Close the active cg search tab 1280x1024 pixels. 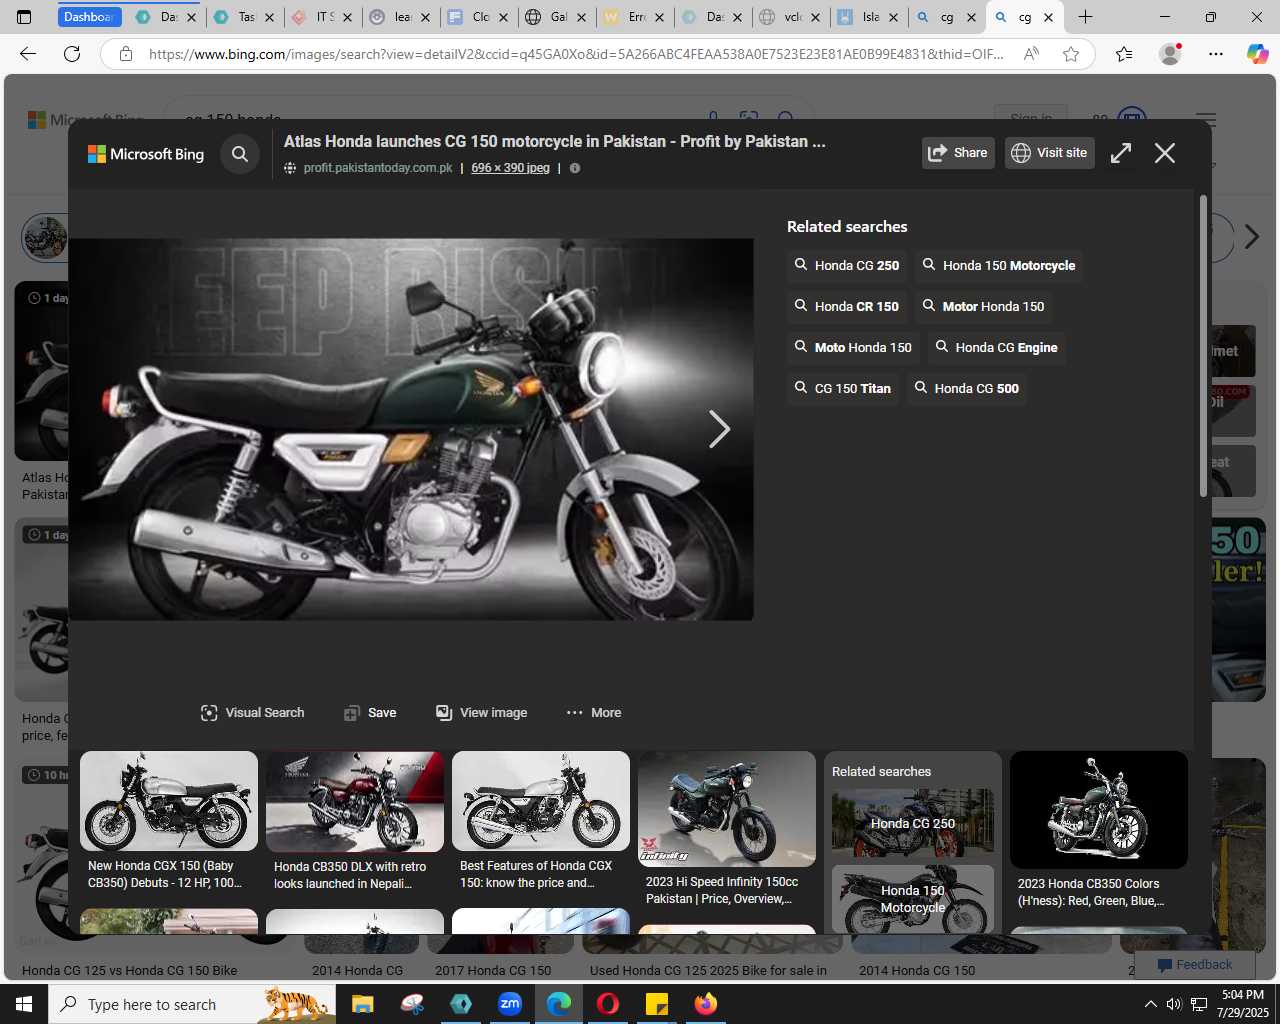click(1048, 17)
